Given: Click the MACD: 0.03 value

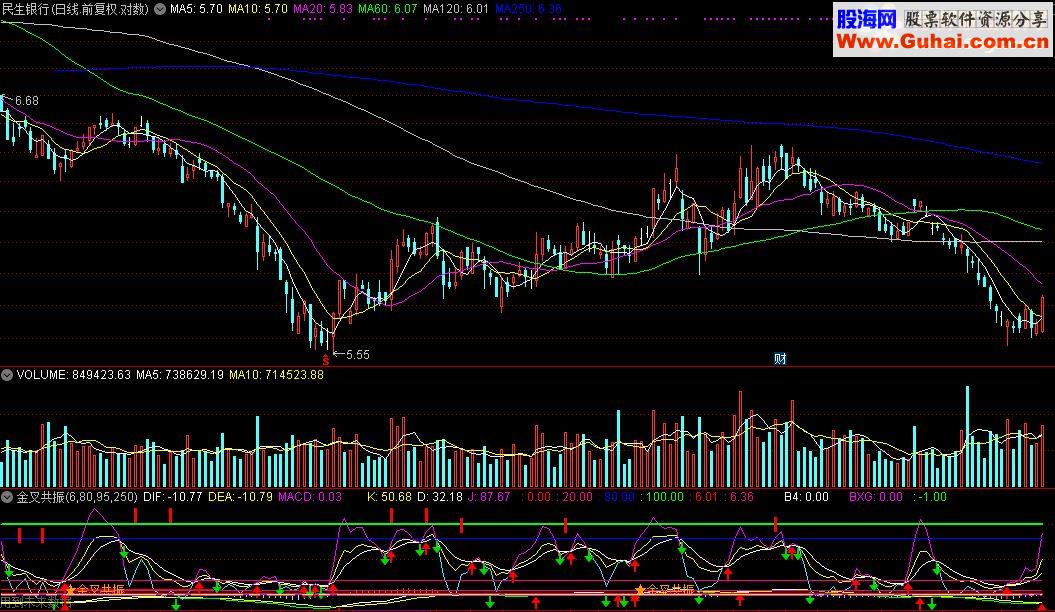Looking at the screenshot, I should click(x=310, y=497).
